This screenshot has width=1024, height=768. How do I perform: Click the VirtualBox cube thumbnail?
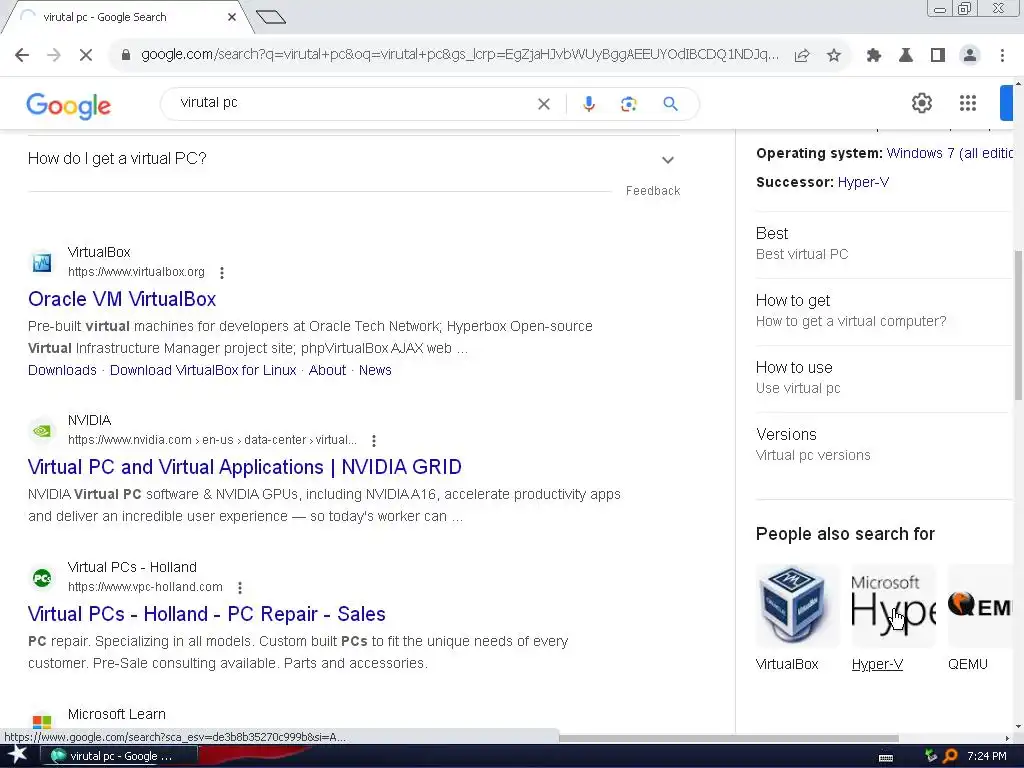(x=797, y=606)
